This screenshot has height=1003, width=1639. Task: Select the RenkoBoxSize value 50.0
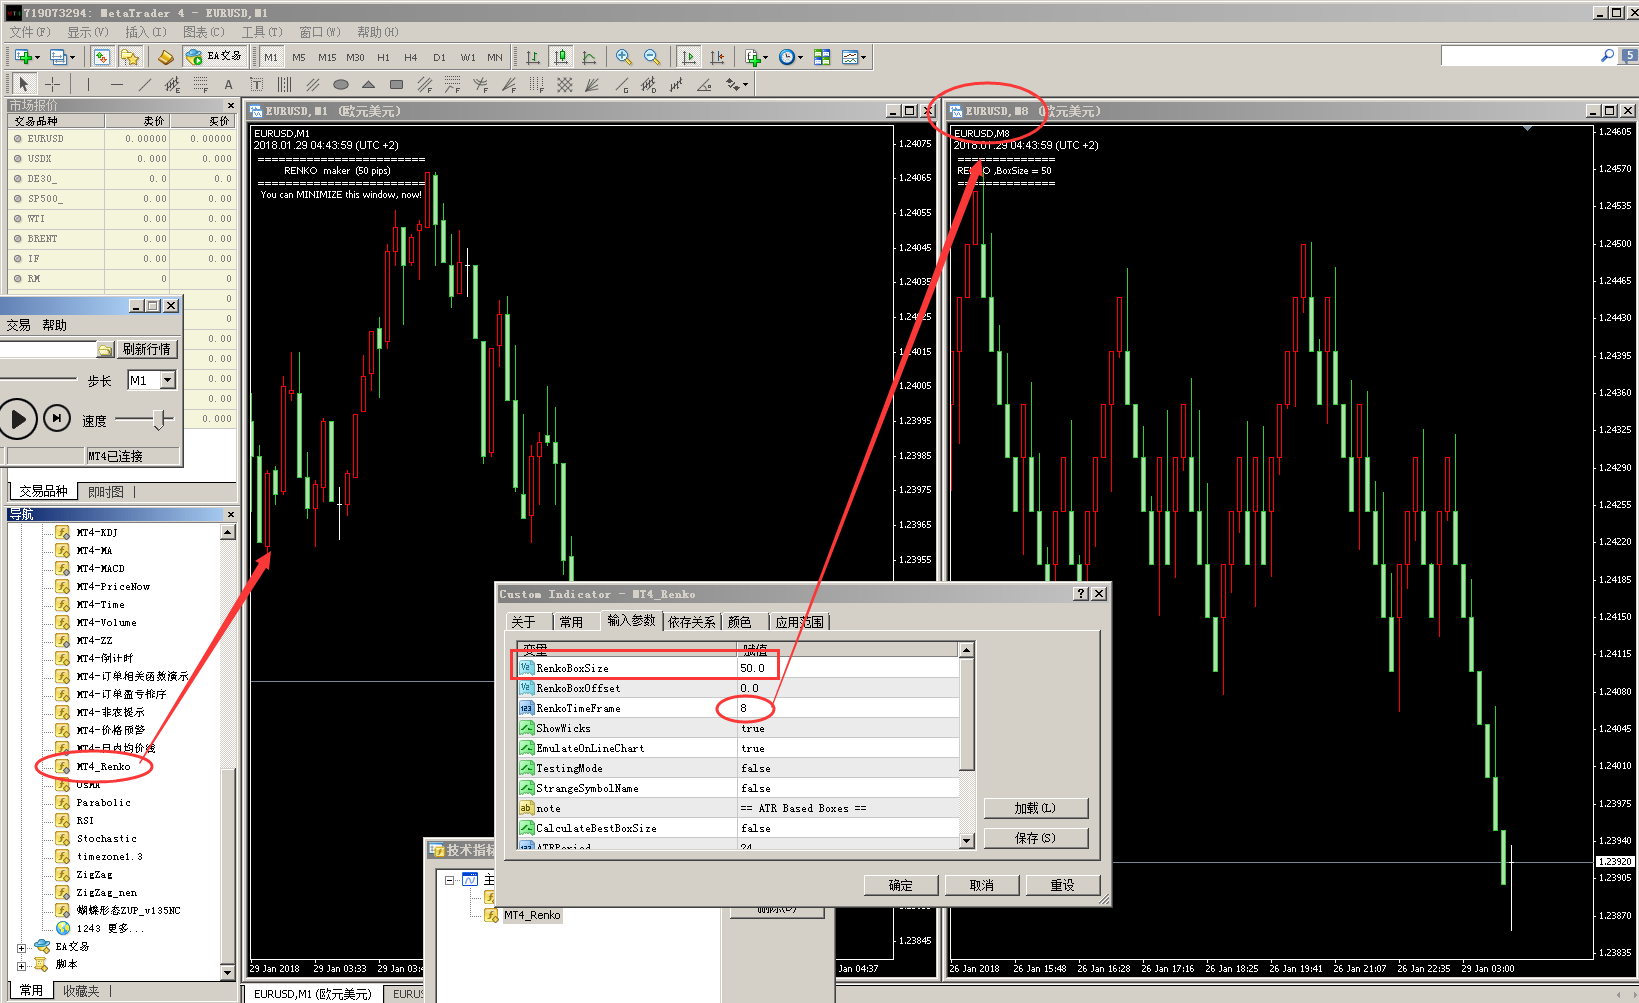(752, 668)
